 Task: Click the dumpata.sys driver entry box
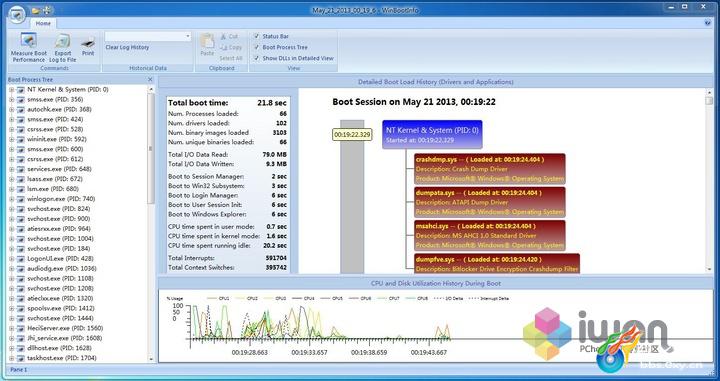pyautogui.click(x=489, y=202)
